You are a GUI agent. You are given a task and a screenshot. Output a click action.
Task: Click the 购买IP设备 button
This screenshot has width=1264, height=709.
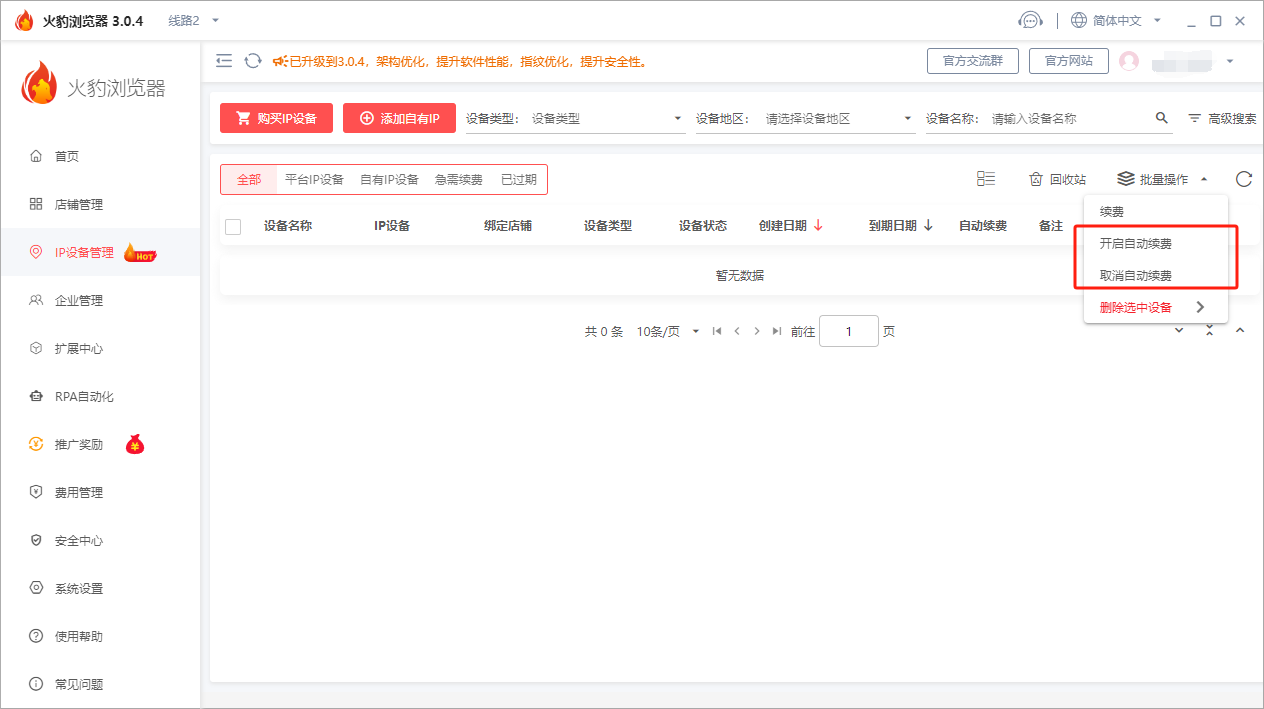276,117
